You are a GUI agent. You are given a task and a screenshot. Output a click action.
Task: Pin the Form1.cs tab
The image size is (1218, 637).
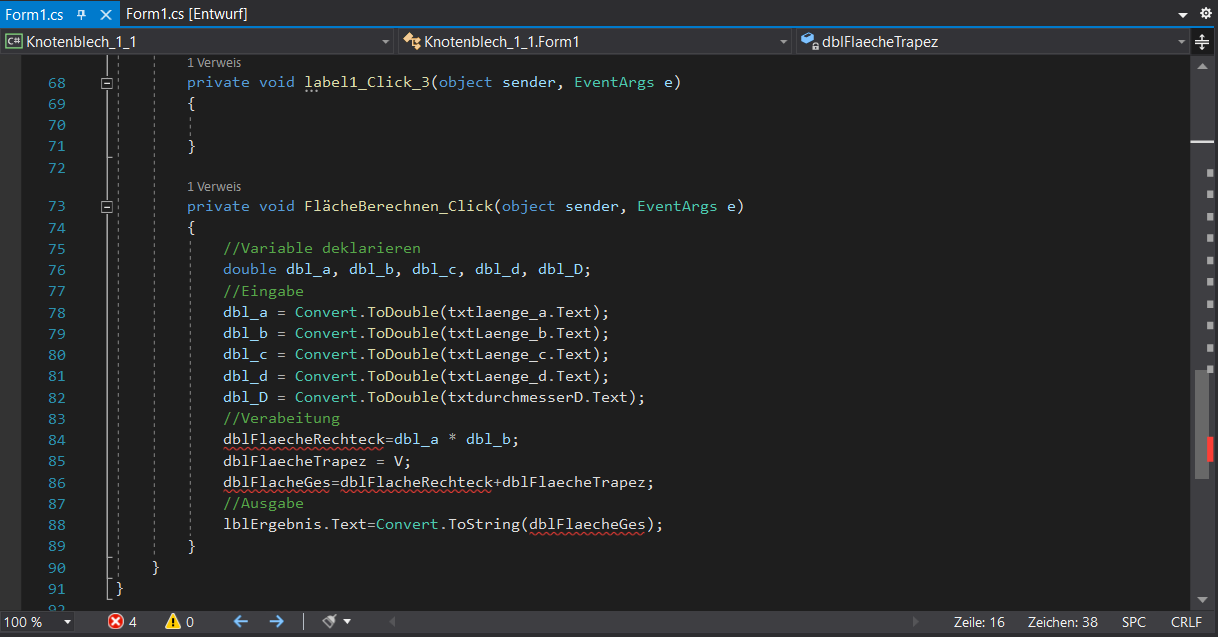pos(82,14)
